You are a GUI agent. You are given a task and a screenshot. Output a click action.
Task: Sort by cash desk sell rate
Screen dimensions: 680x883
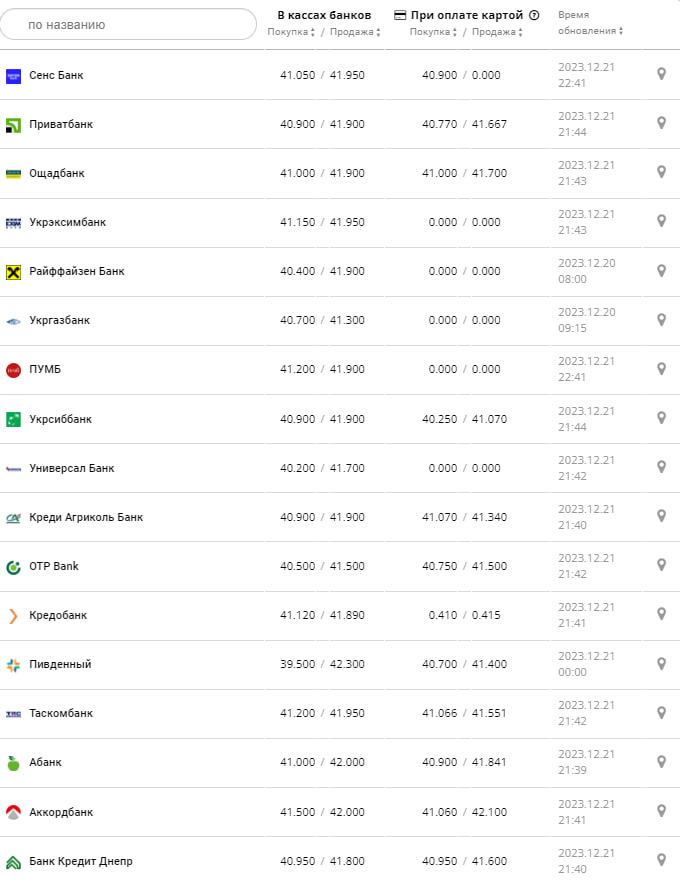click(x=355, y=32)
